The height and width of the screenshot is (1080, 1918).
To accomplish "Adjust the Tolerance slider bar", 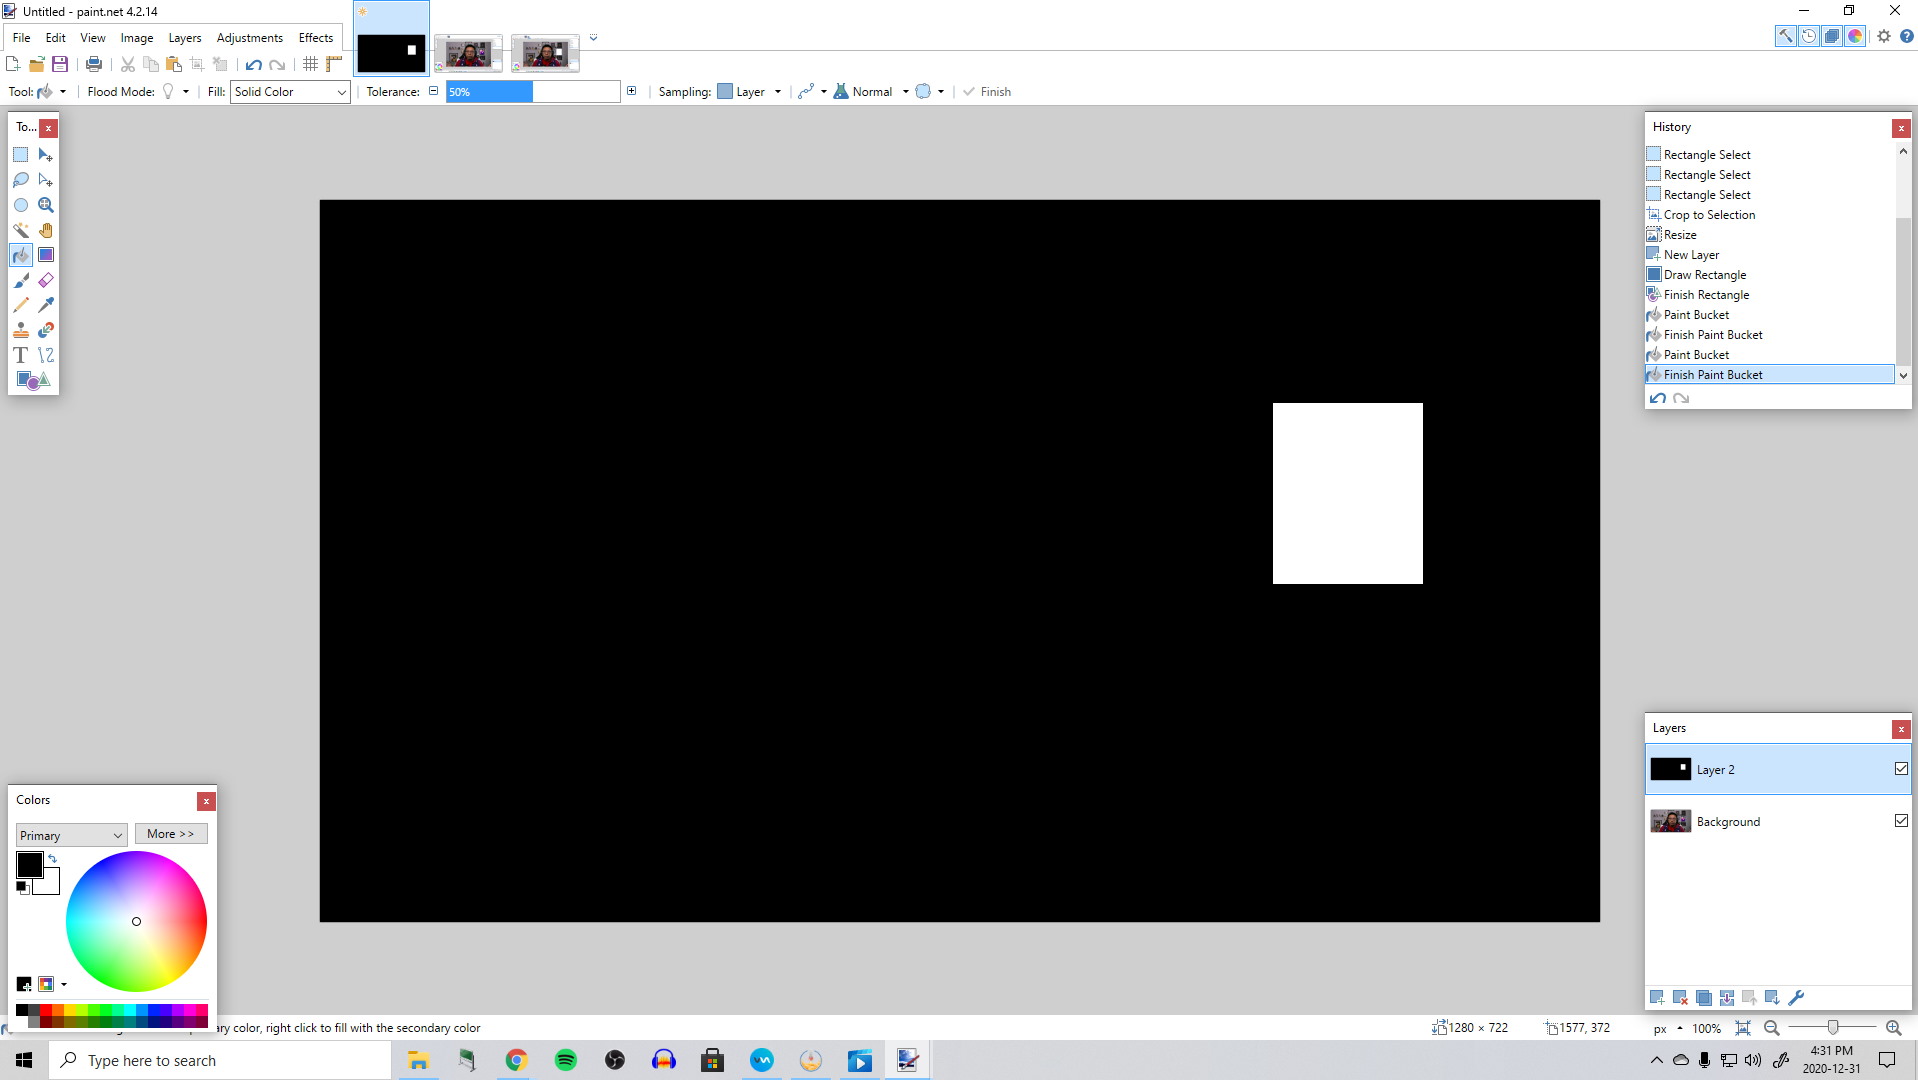I will pos(533,92).
